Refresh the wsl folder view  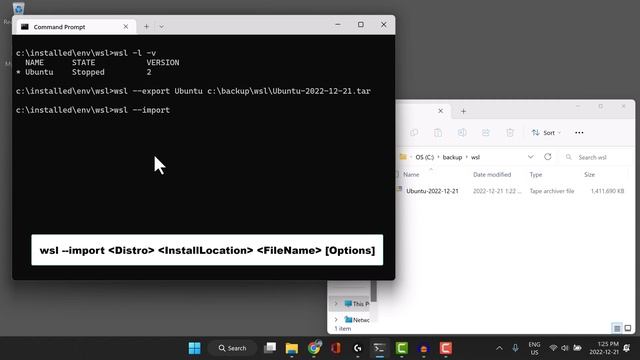pyautogui.click(x=548, y=157)
